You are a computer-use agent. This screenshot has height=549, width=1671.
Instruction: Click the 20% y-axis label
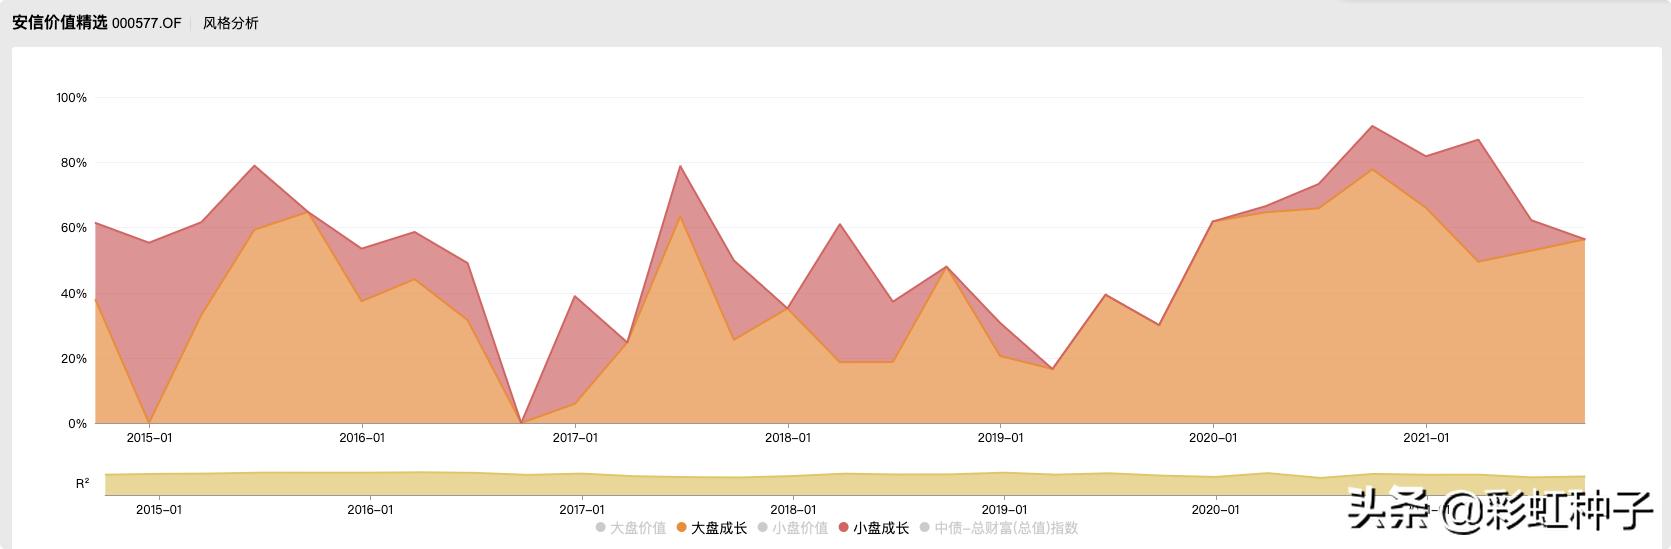(x=75, y=359)
